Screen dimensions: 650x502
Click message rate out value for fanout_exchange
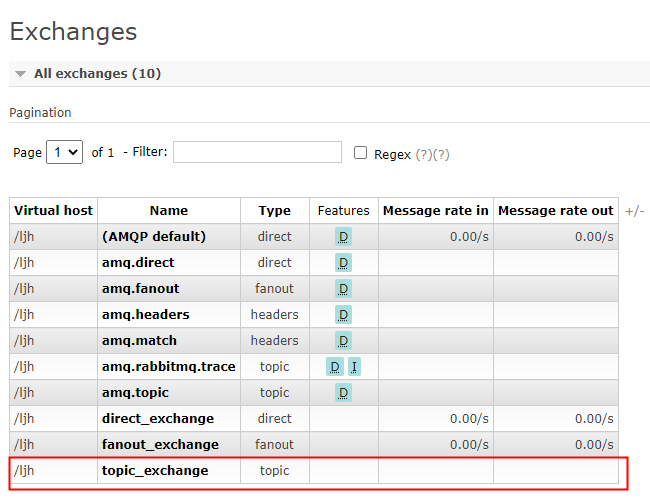594,445
